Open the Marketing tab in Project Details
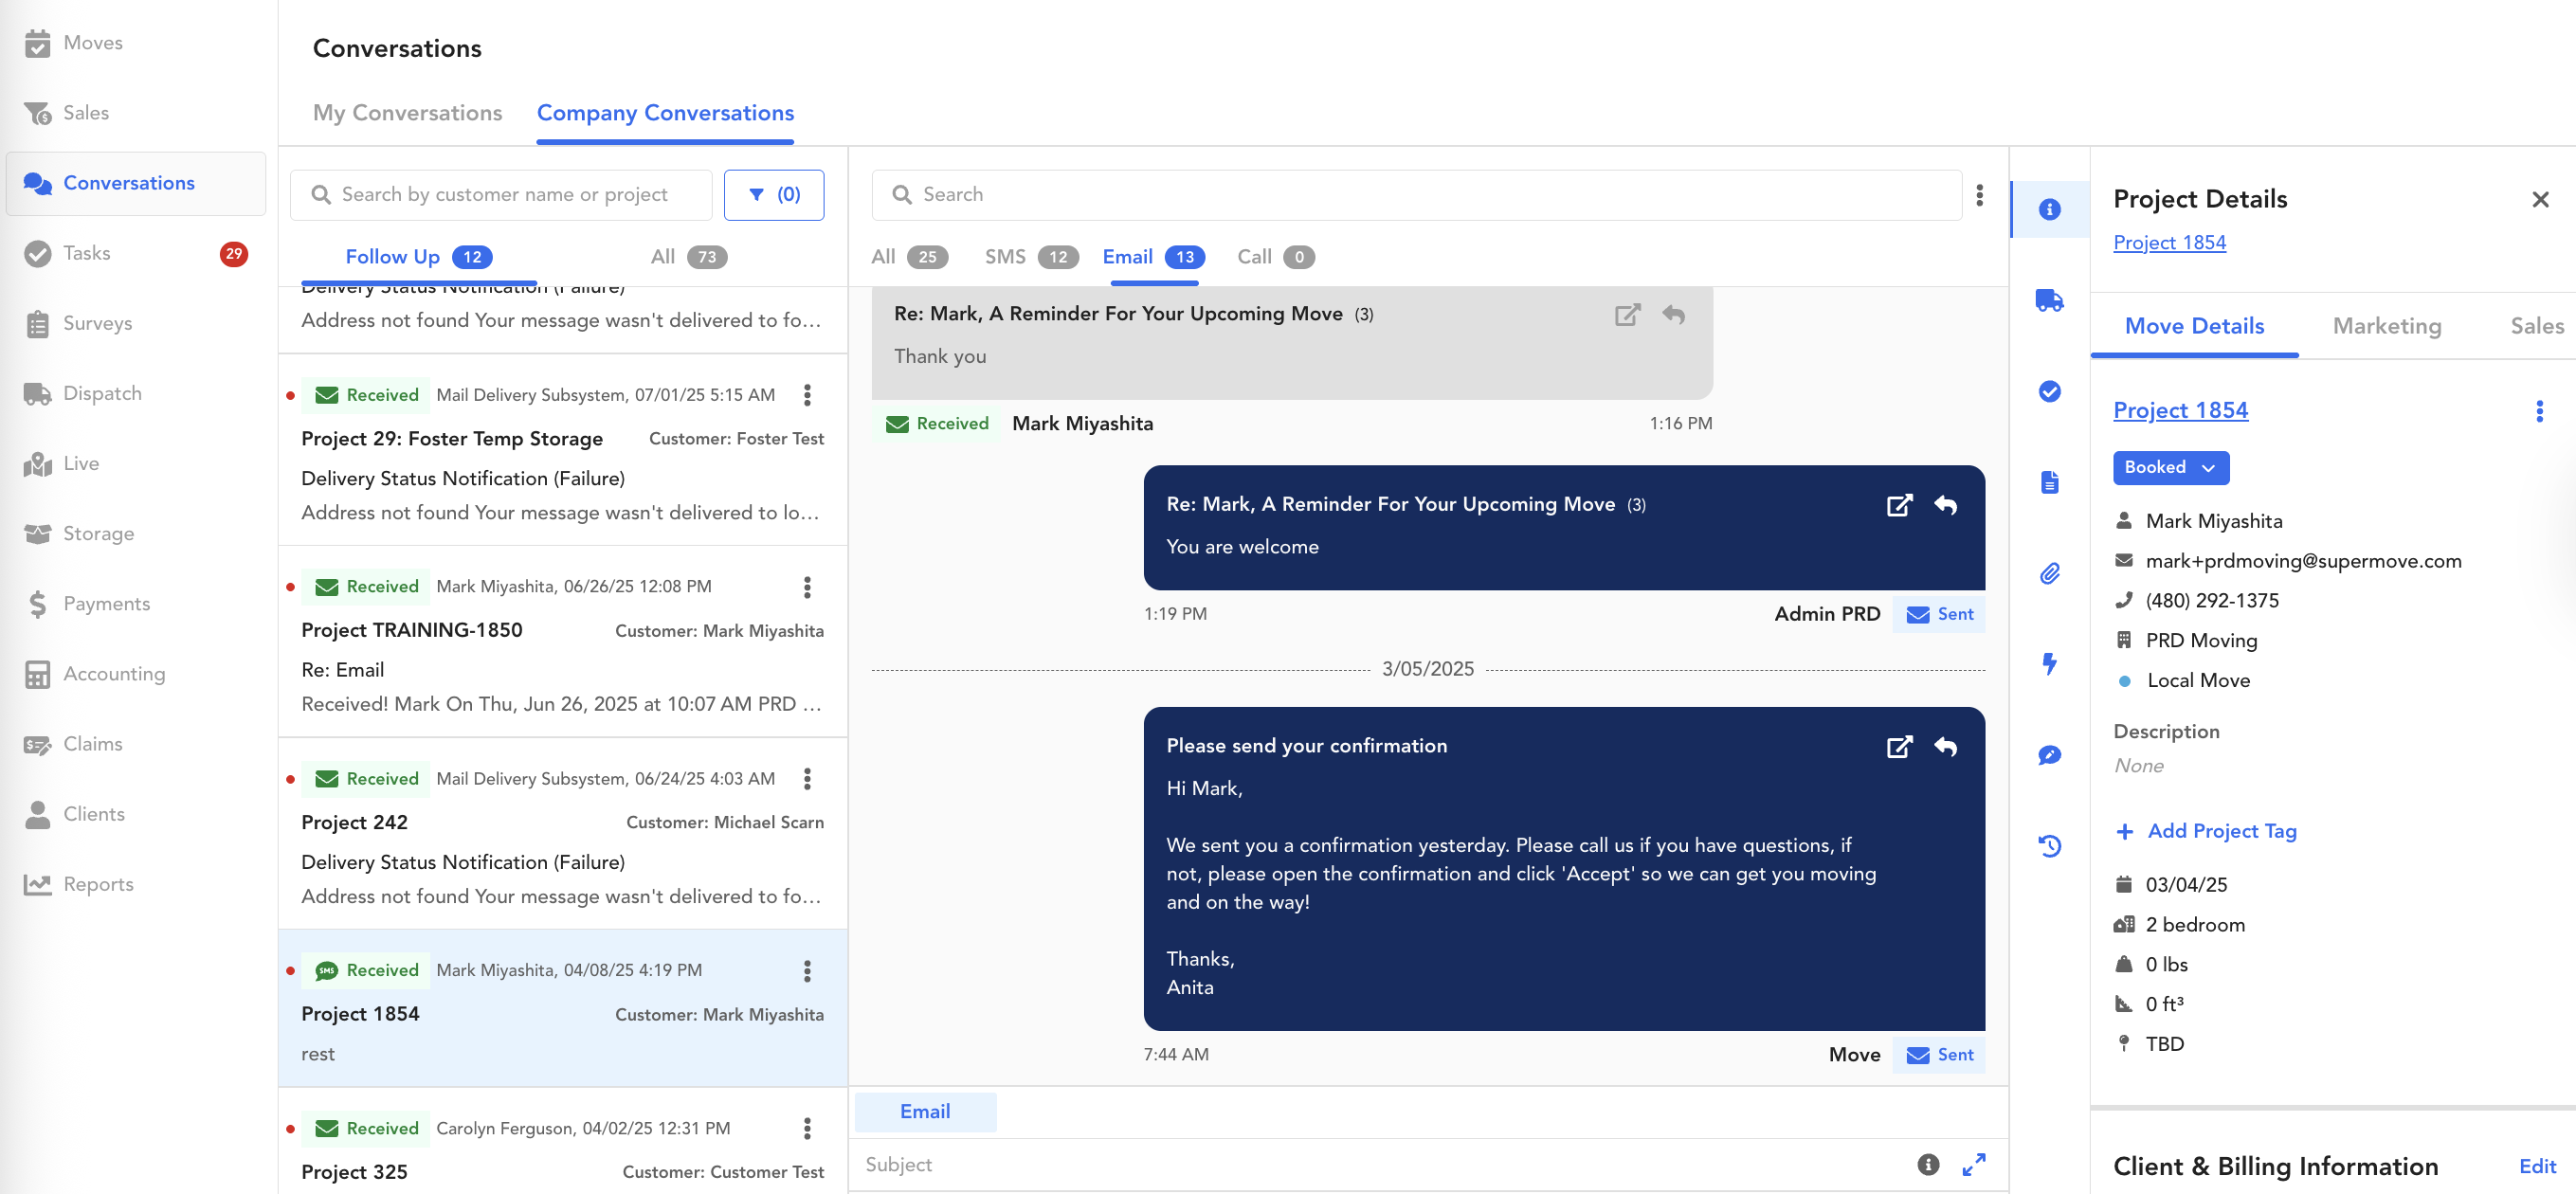Screen dimensions: 2576x1194 pyautogui.click(x=2386, y=326)
